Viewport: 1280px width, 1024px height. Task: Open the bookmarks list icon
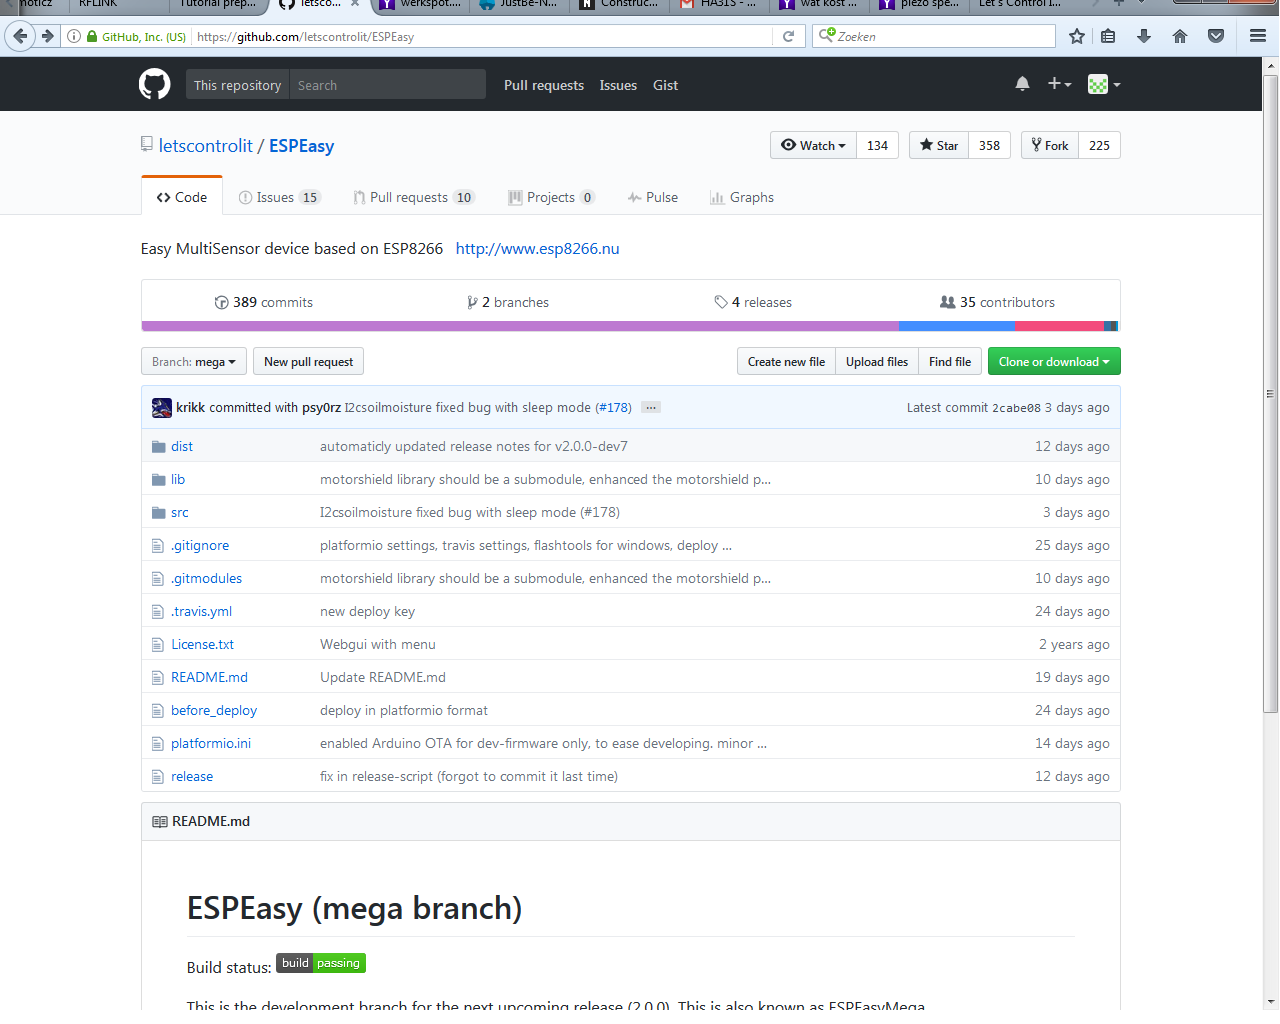[x=1108, y=36]
